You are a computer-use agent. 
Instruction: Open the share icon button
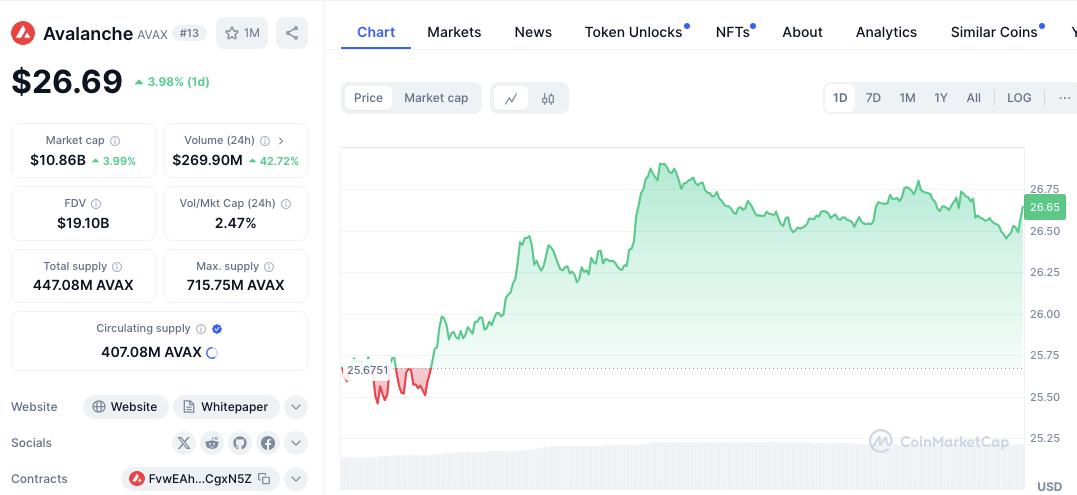coord(292,33)
